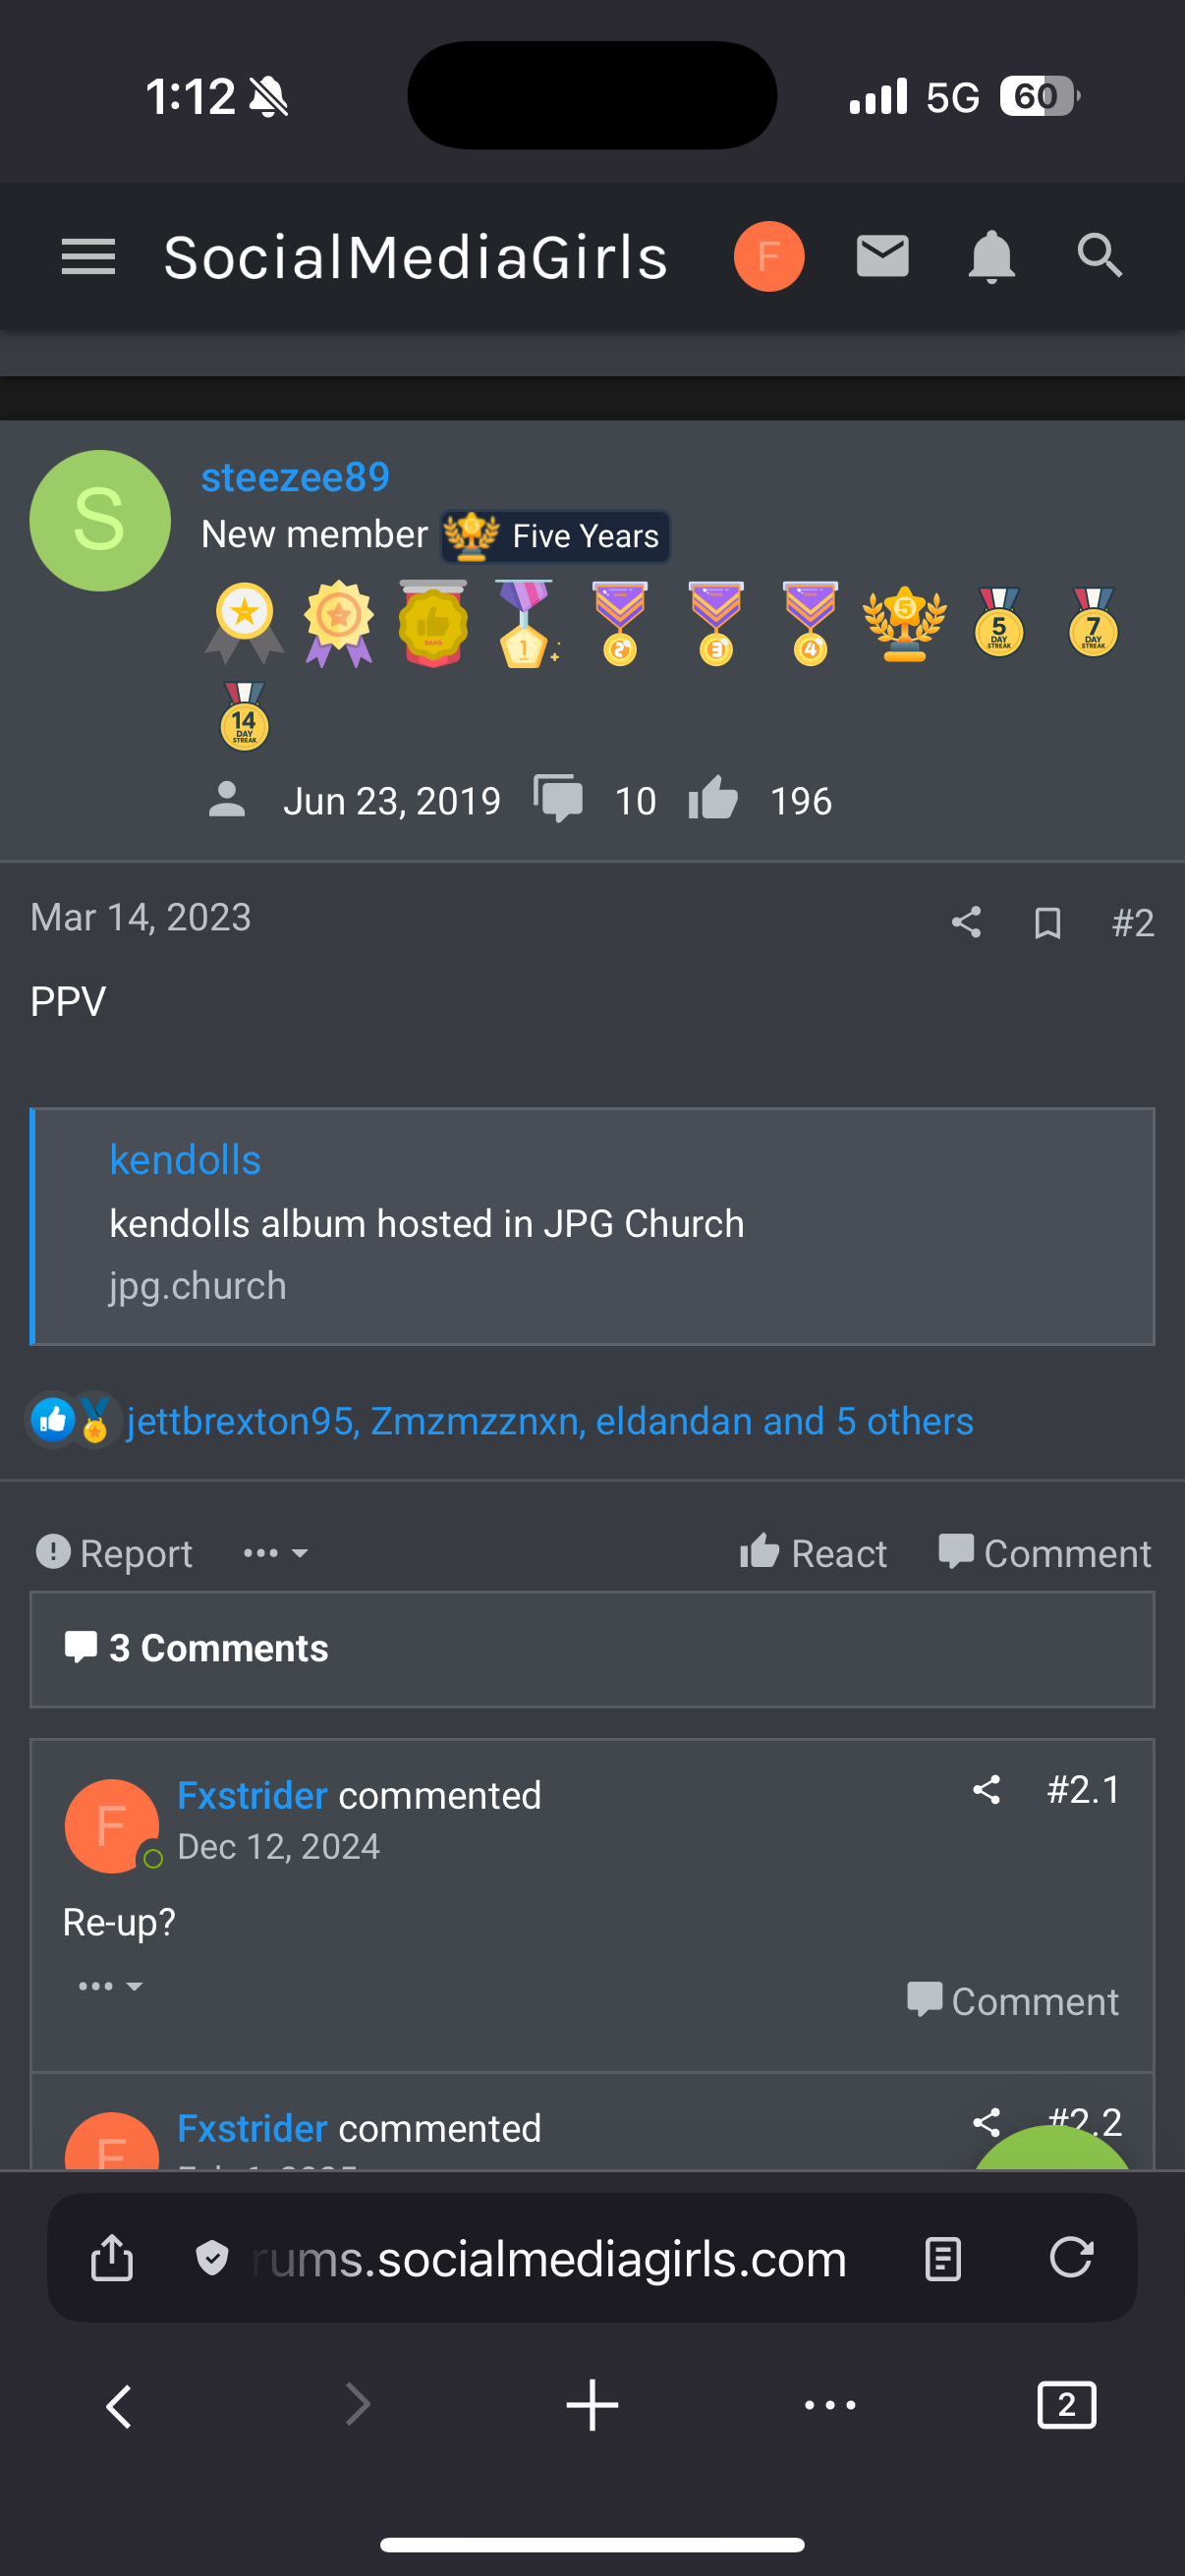The width and height of the screenshot is (1185, 2576).
Task: Expand more options under Re-up? comment
Action: coord(110,1986)
